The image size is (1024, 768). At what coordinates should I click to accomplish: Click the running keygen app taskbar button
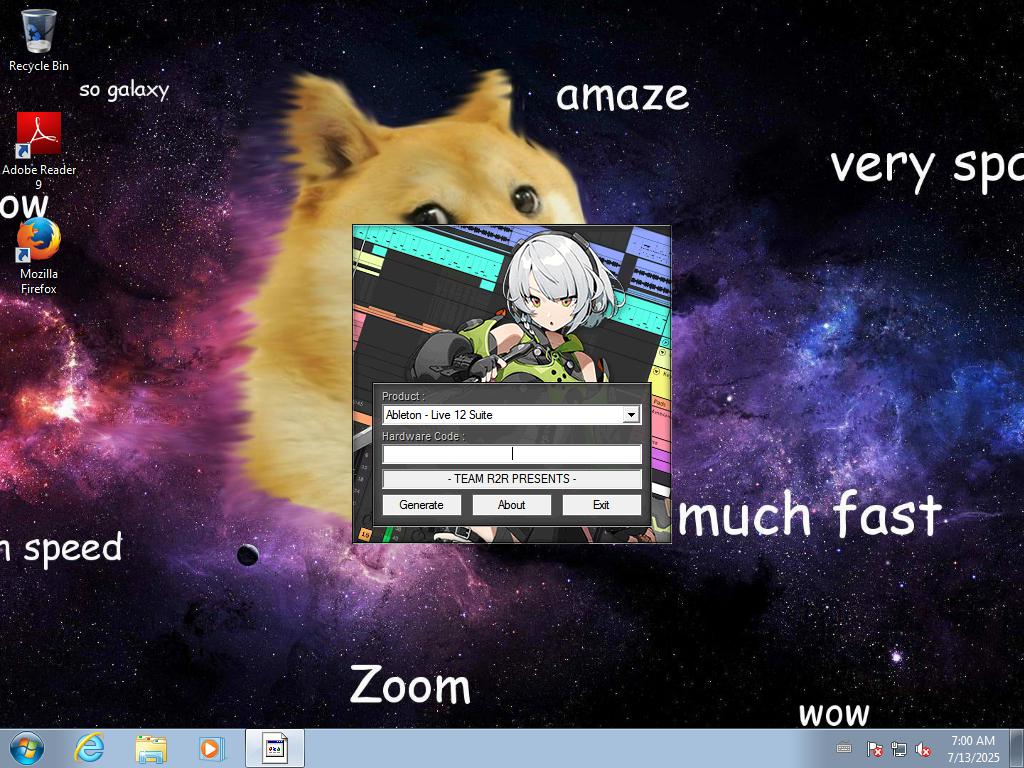[275, 748]
